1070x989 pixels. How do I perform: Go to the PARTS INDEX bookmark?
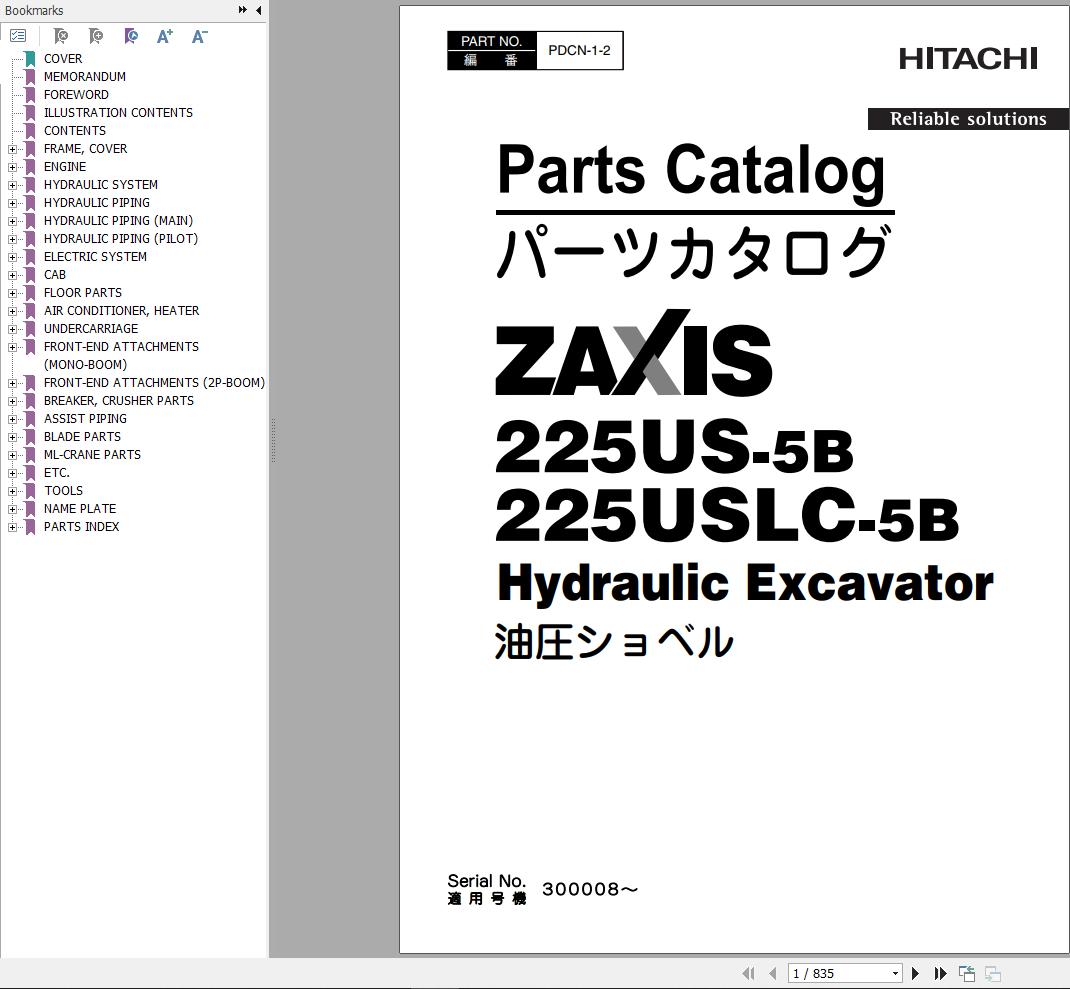[x=81, y=526]
